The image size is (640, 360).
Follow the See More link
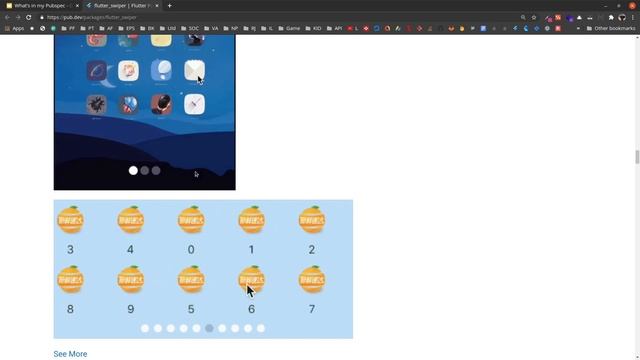(x=70, y=354)
